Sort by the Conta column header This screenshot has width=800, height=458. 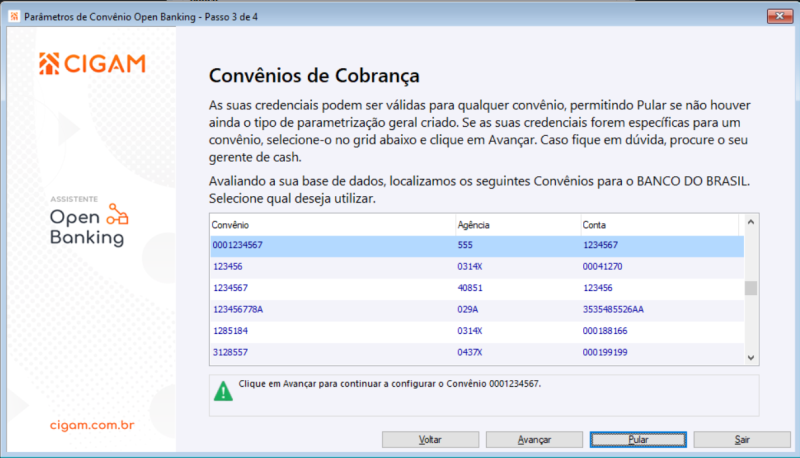tap(660, 225)
